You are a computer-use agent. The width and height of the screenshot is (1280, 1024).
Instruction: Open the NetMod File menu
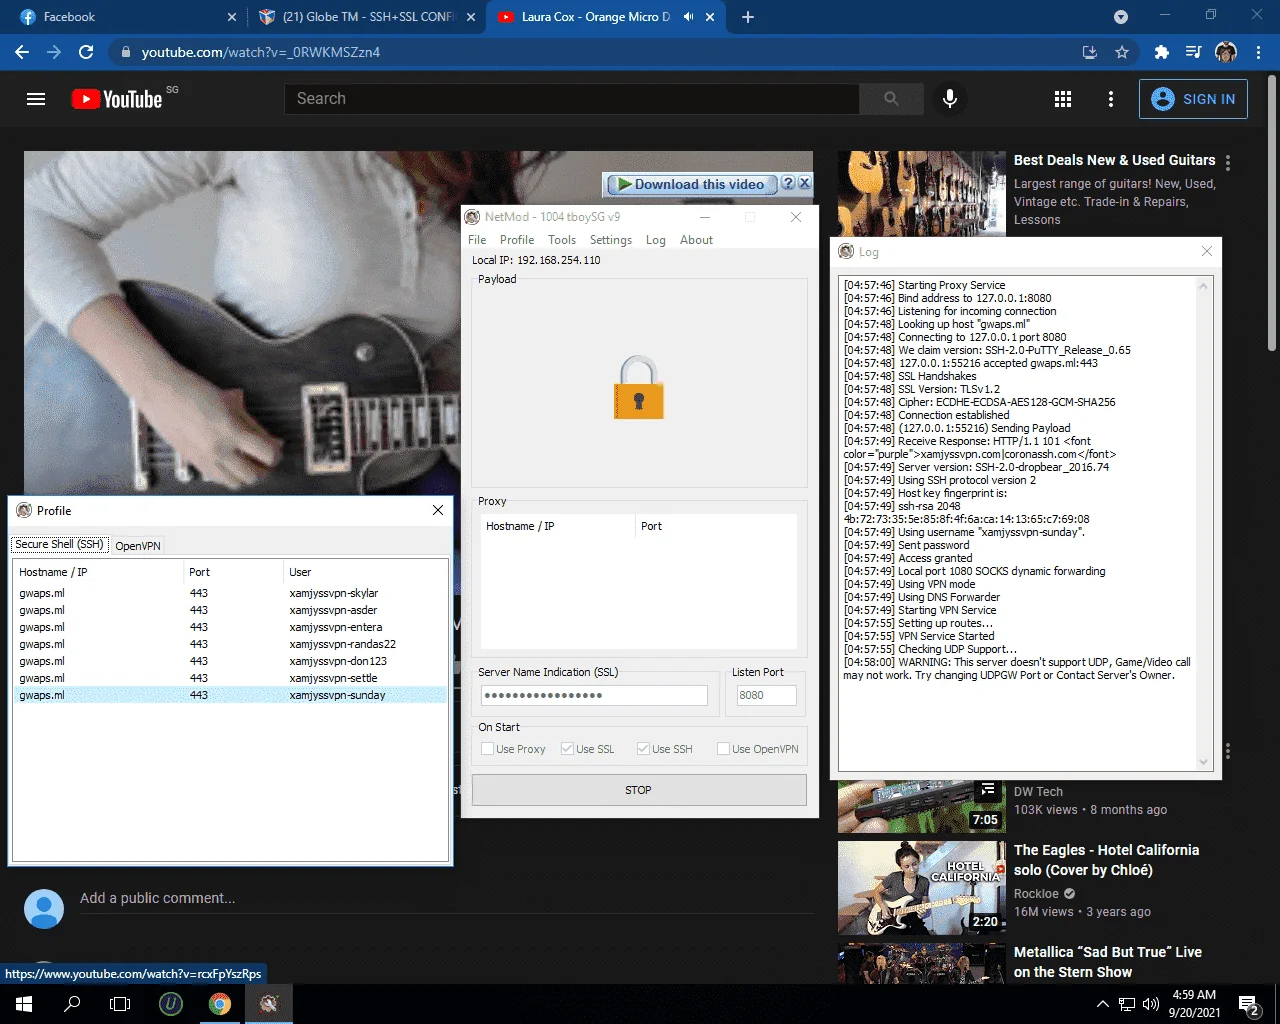(477, 240)
